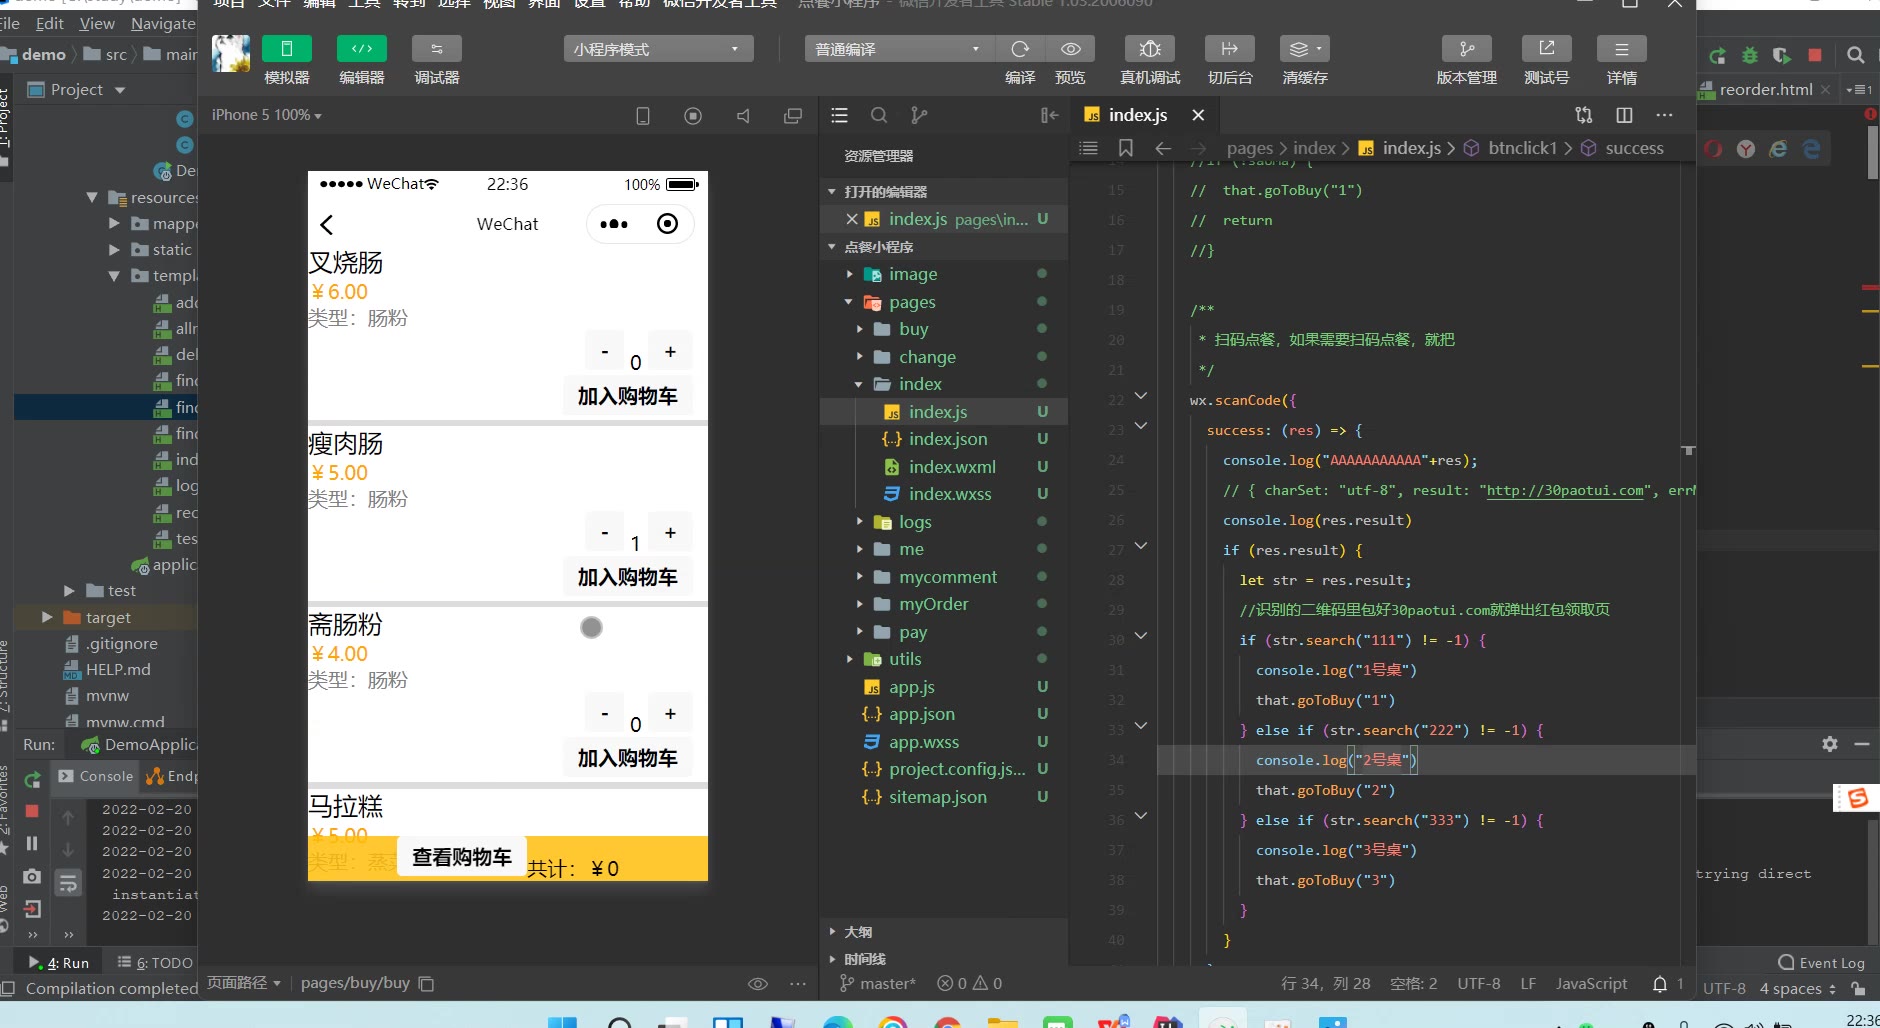The height and width of the screenshot is (1028, 1880).
Task: Click the Compile (编译) refresh icon
Action: tap(1020, 49)
